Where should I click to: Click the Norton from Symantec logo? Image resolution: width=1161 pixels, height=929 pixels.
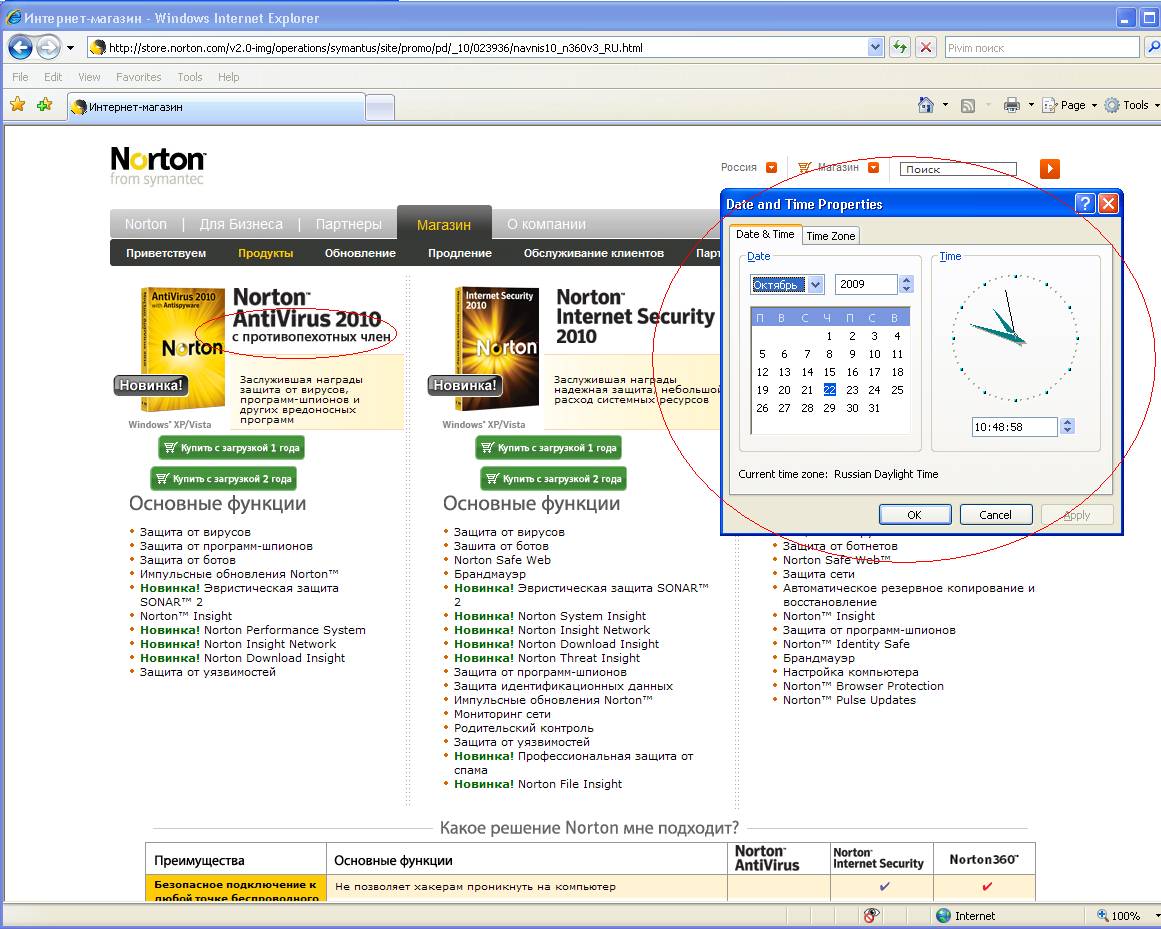(x=158, y=165)
